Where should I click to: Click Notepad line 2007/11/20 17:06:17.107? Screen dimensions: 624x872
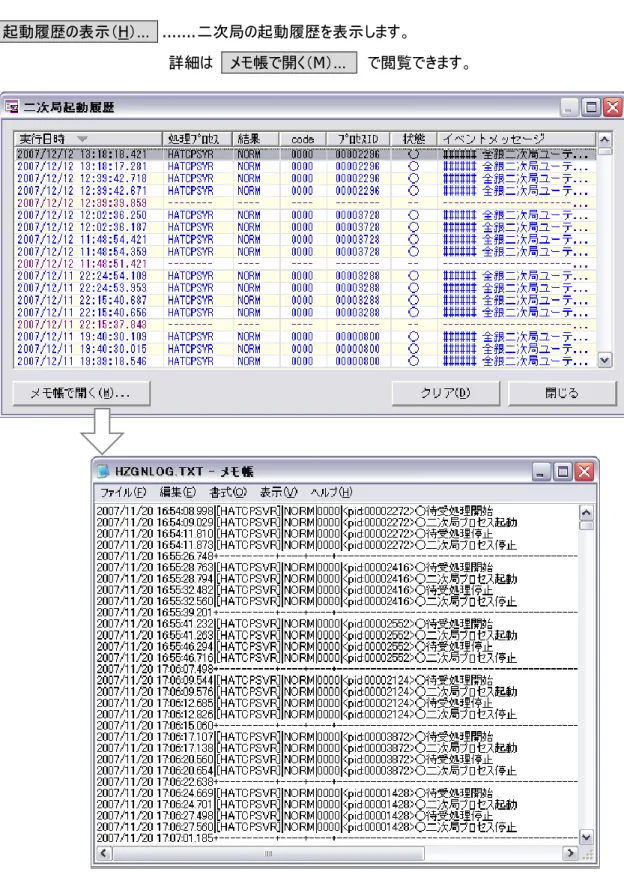(x=295, y=736)
